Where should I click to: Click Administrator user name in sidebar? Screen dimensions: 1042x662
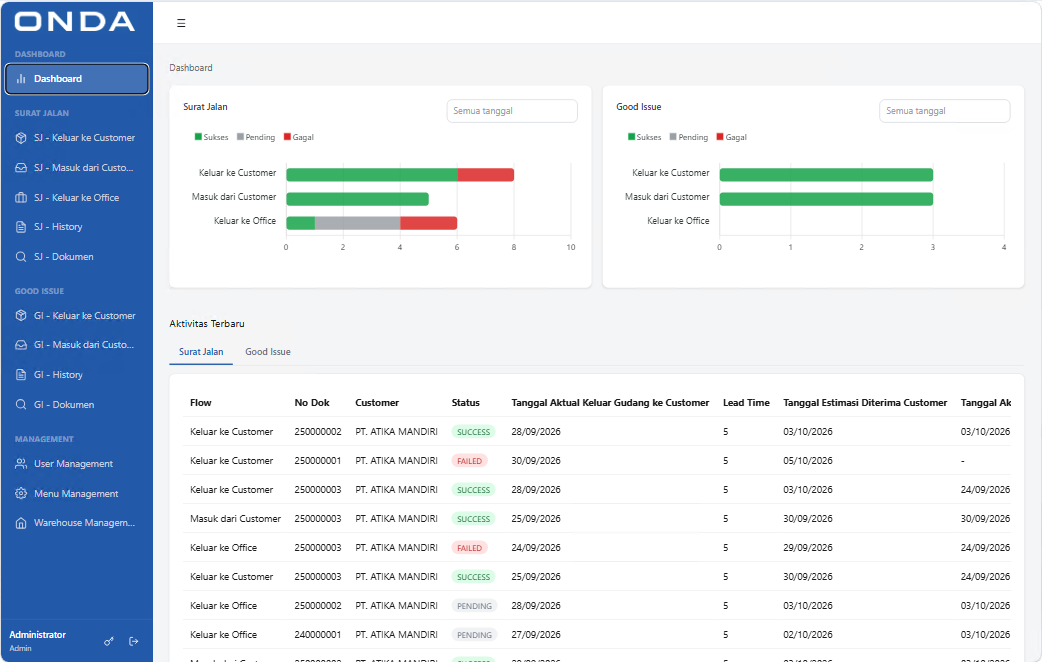pyautogui.click(x=37, y=635)
